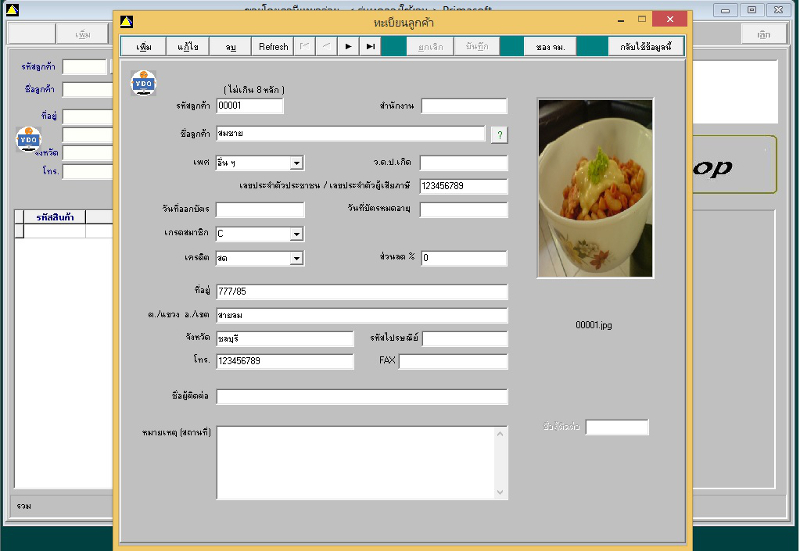Viewport: 800px width, 551px height.
Task: Click the 00001.jpg filename text
Action: (x=593, y=325)
